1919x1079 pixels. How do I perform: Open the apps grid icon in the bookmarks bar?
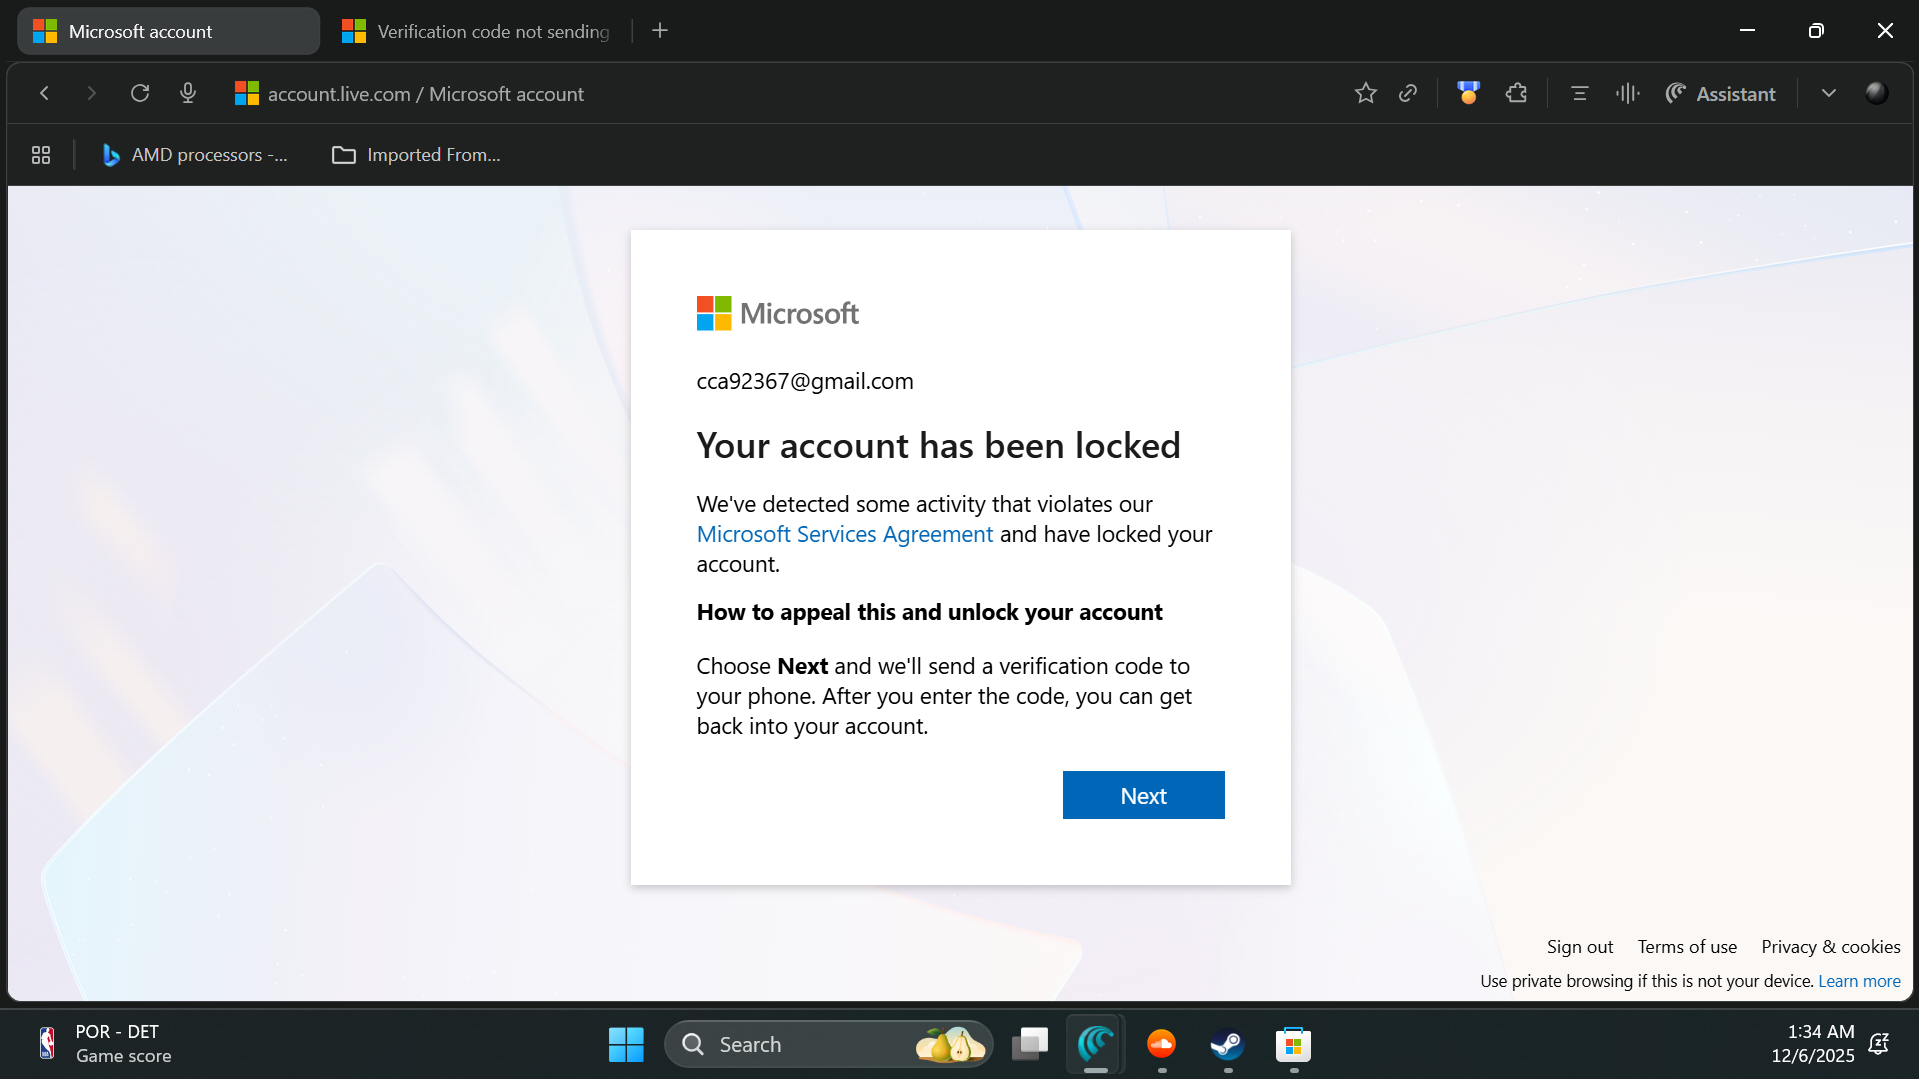click(x=41, y=155)
